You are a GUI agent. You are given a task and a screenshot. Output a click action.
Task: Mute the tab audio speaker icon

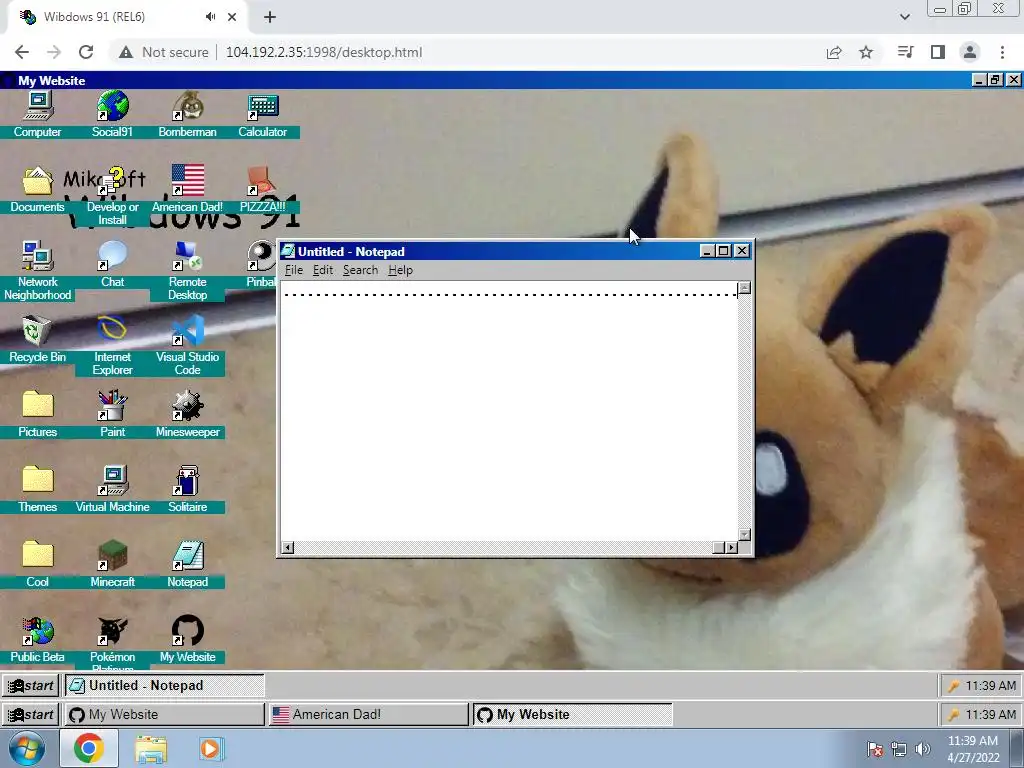[x=210, y=17]
